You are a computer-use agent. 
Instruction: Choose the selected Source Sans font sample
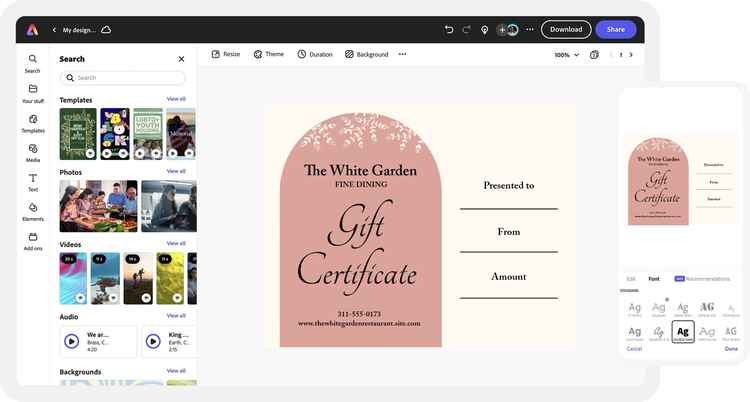point(683,332)
